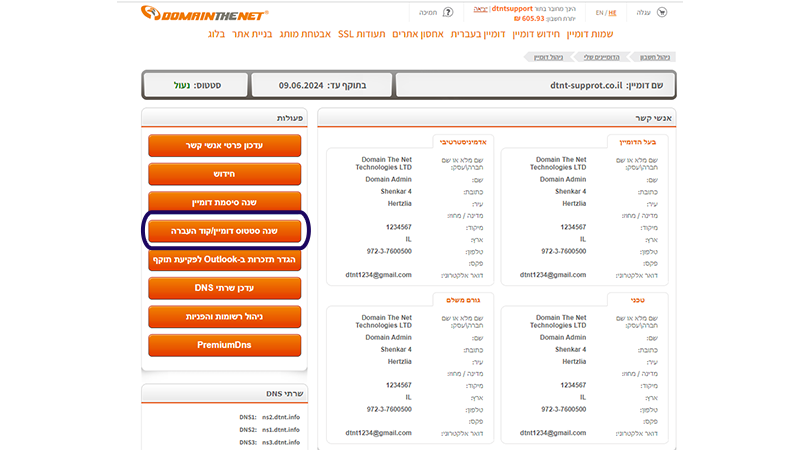
Task: Click the עדכן שרתי DNS button
Action: pyautogui.click(x=224, y=288)
